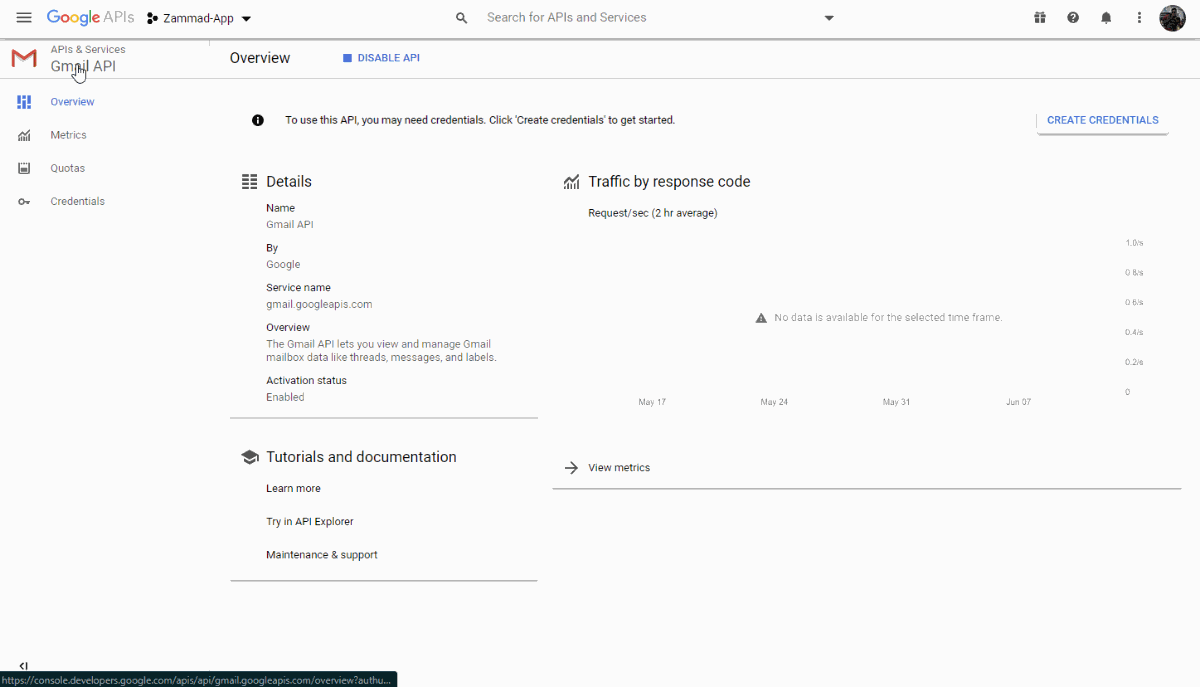Open Try in API Explorer link

tap(310, 522)
